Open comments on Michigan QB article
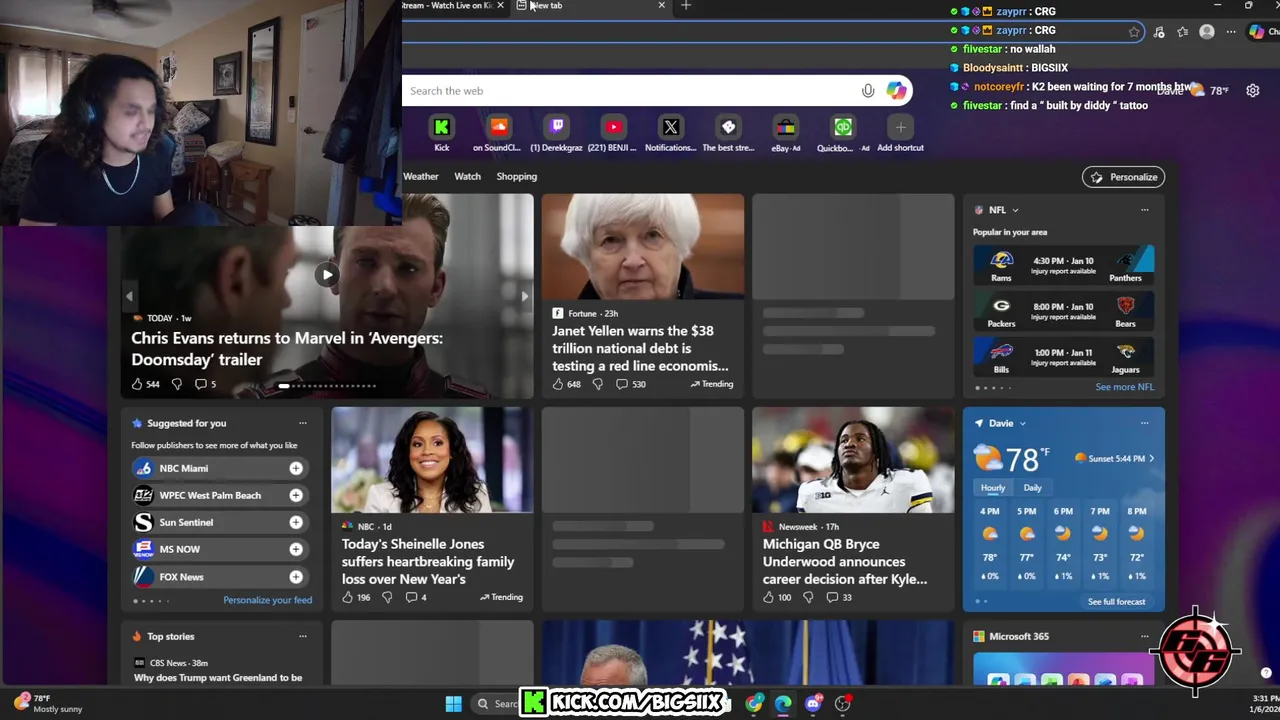The image size is (1280, 720). [x=840, y=597]
